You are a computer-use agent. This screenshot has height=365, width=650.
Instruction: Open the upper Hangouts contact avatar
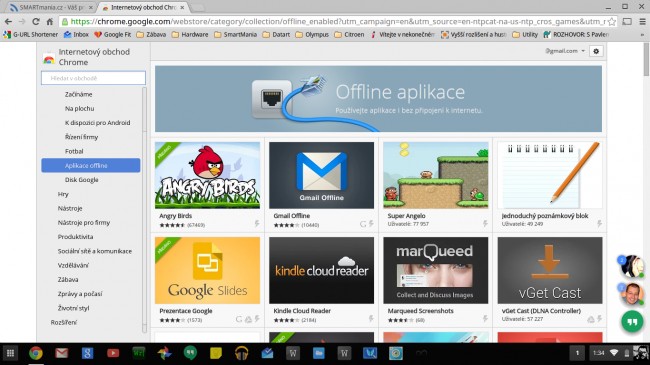point(632,266)
